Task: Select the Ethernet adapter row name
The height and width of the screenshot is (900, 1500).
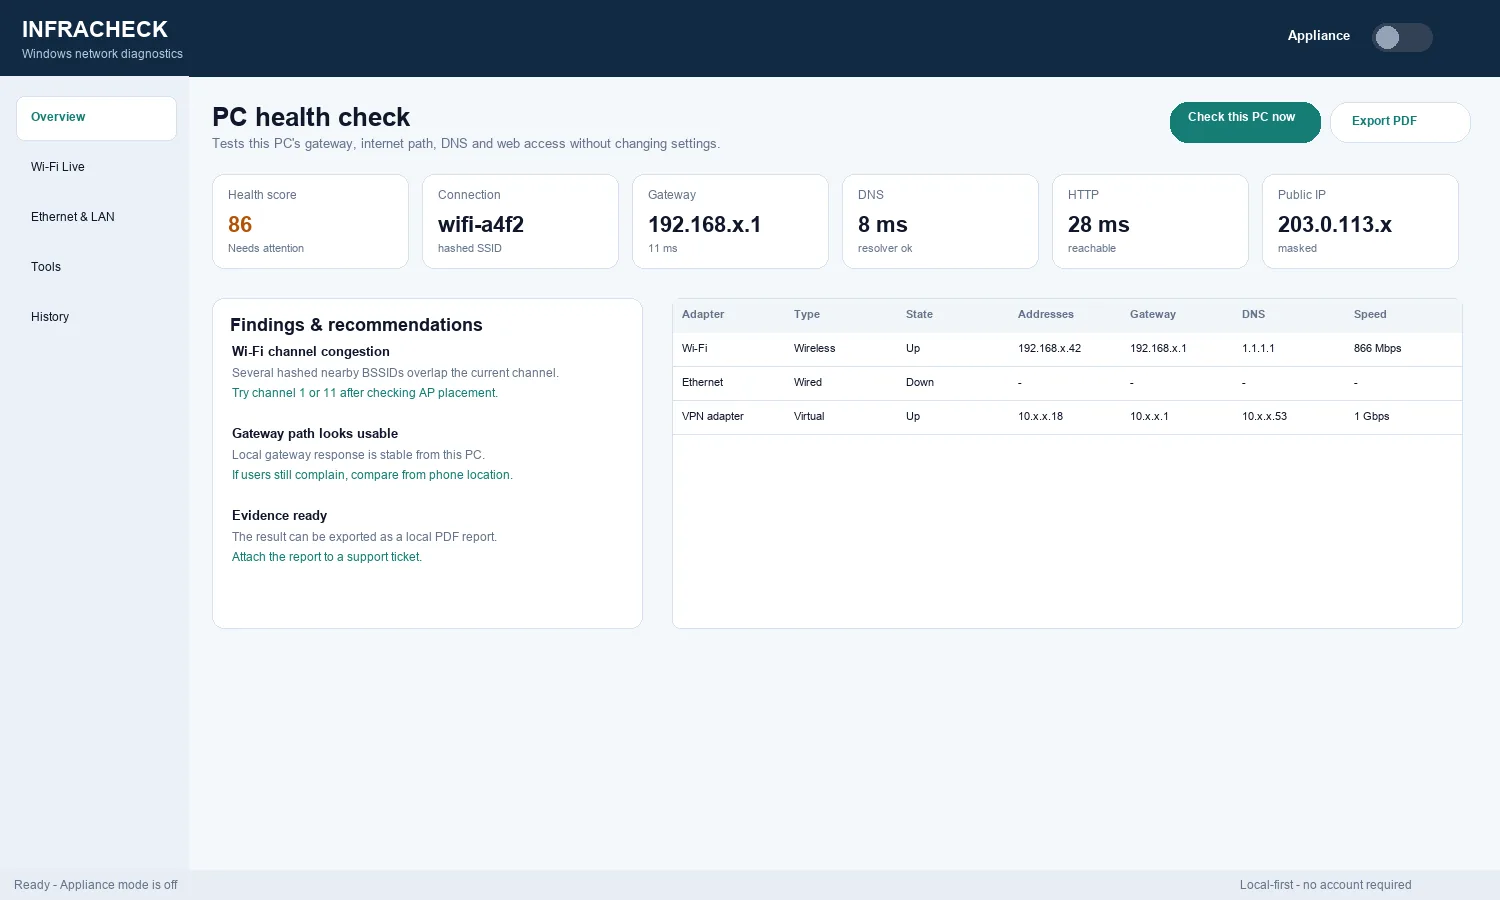Action: (x=702, y=382)
